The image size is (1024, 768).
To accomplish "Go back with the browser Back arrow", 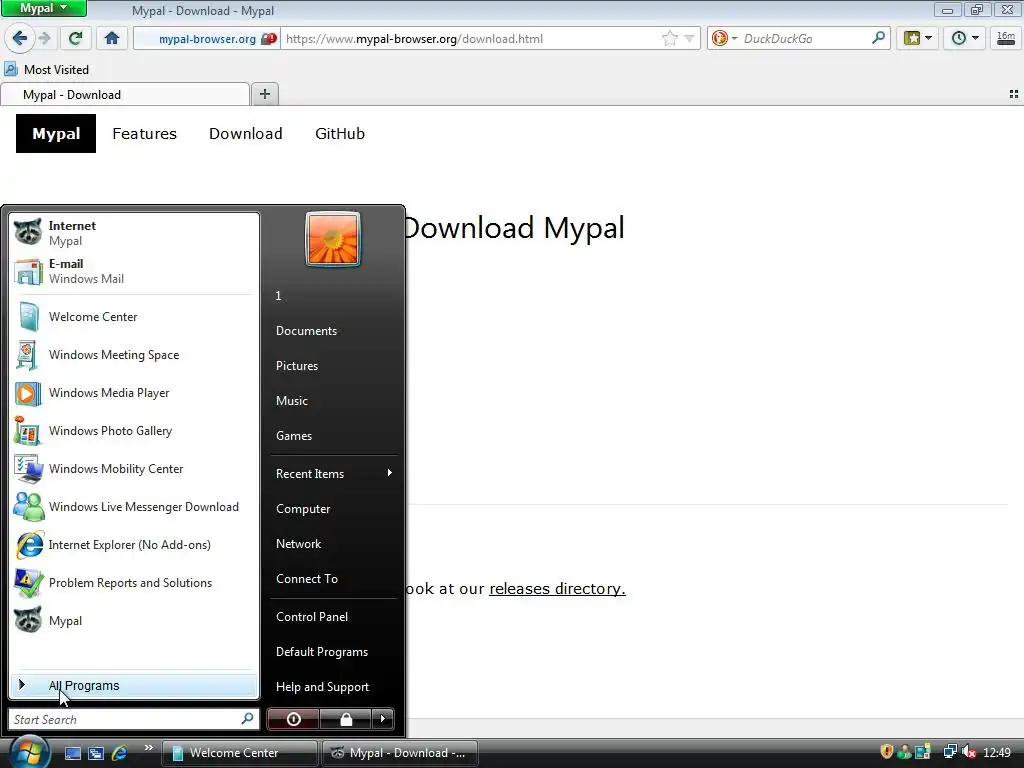I will point(20,39).
